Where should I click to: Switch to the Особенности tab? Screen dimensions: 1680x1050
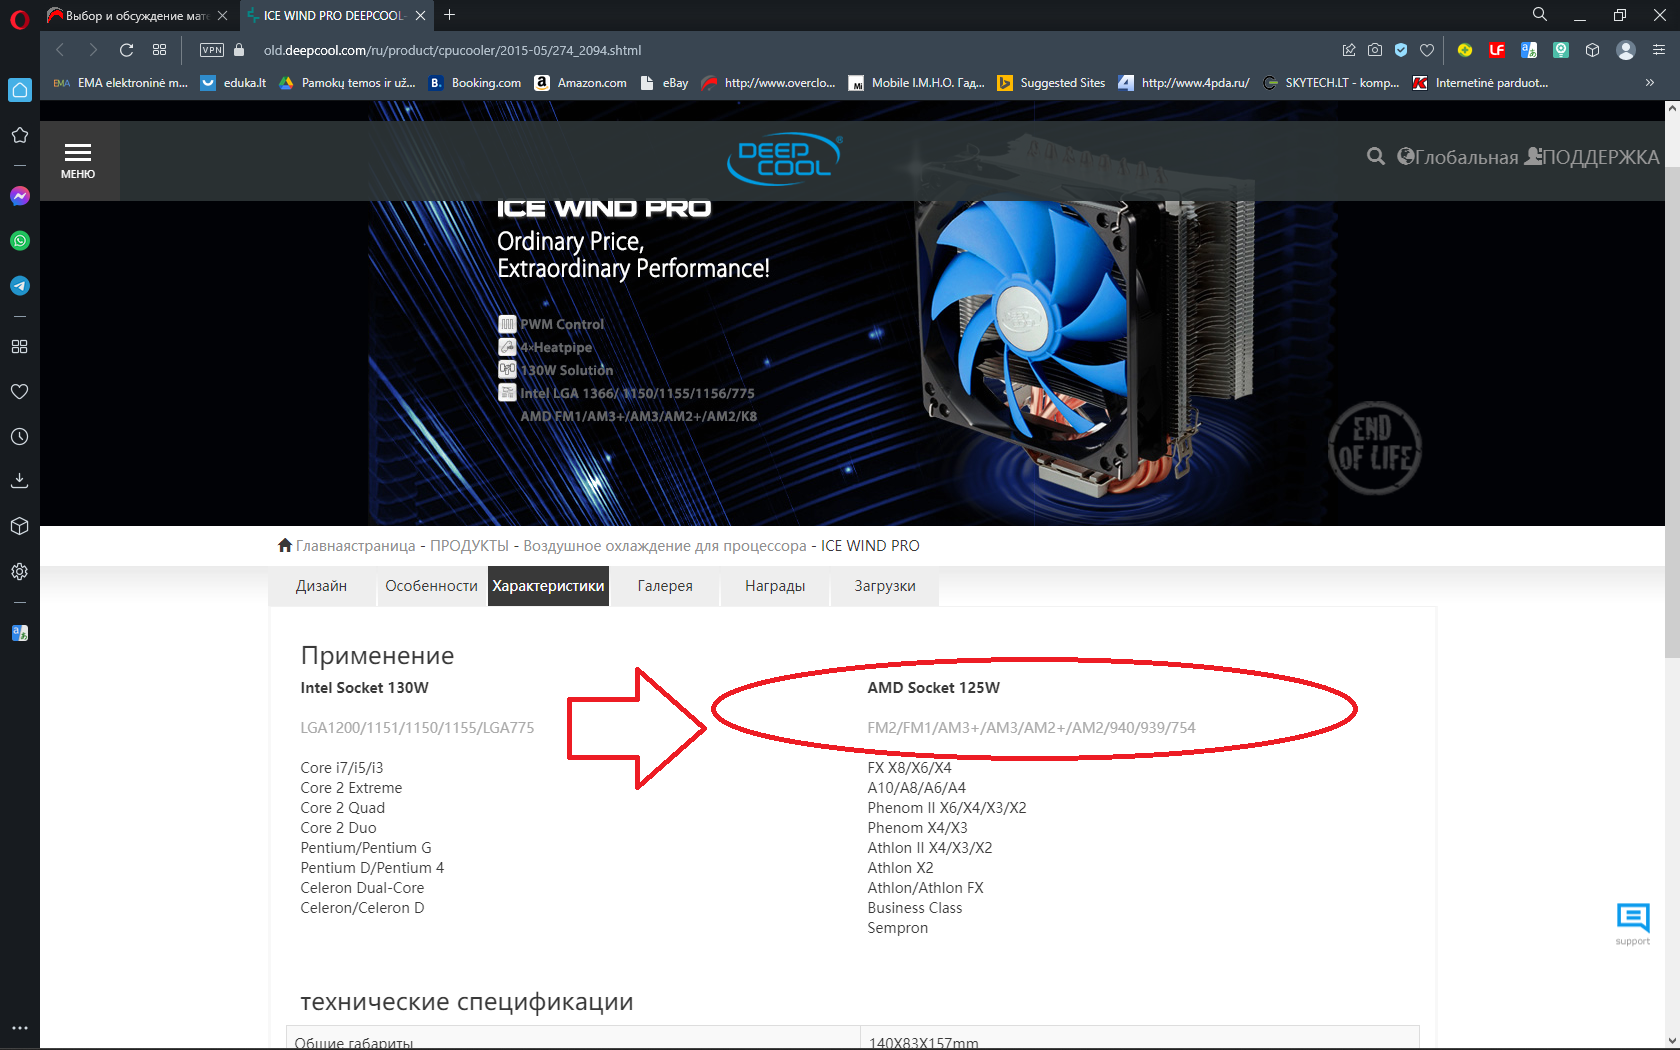click(x=432, y=586)
